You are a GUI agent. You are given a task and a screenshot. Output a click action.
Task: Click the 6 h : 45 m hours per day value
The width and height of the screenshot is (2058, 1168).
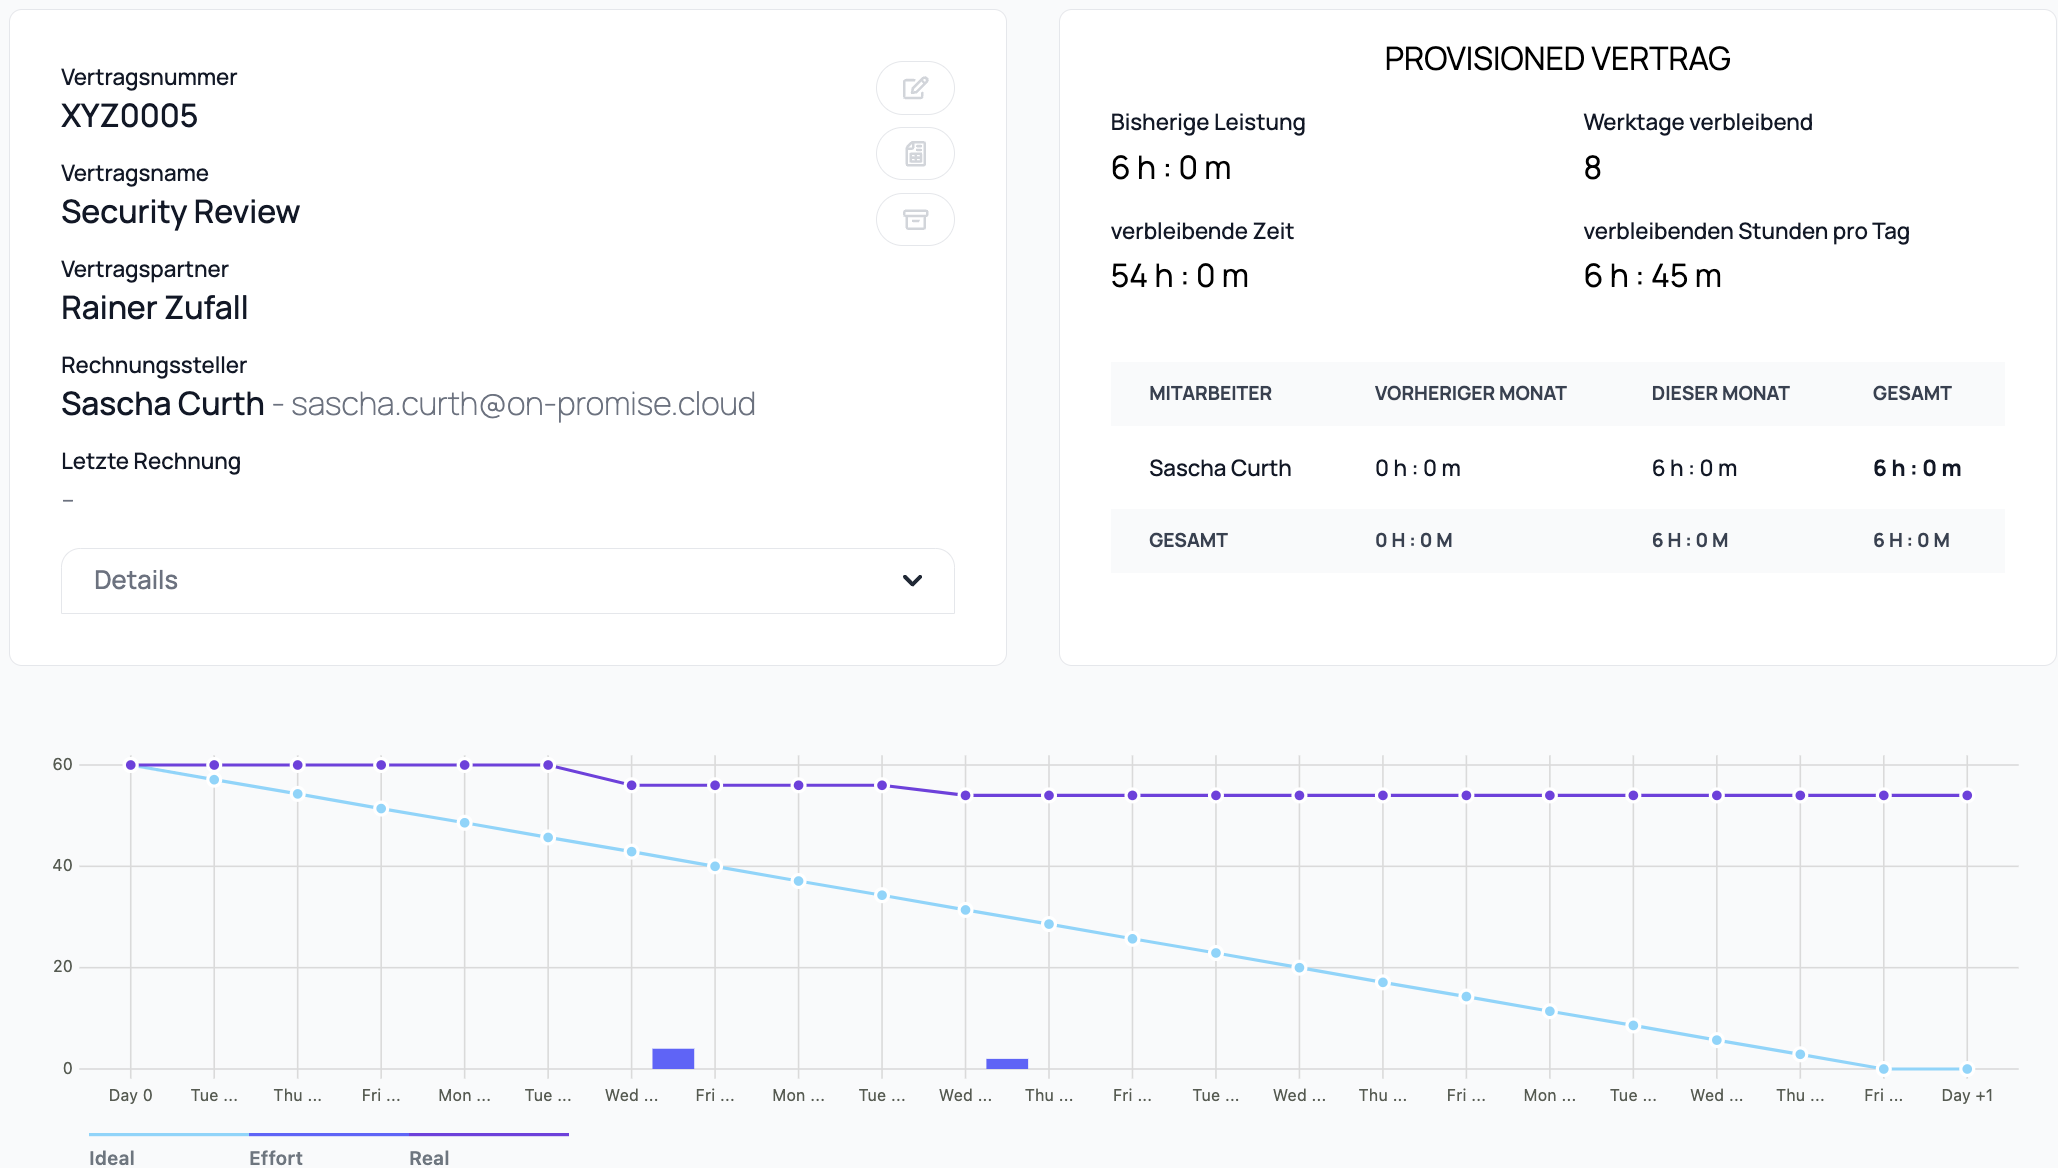pyautogui.click(x=1652, y=276)
